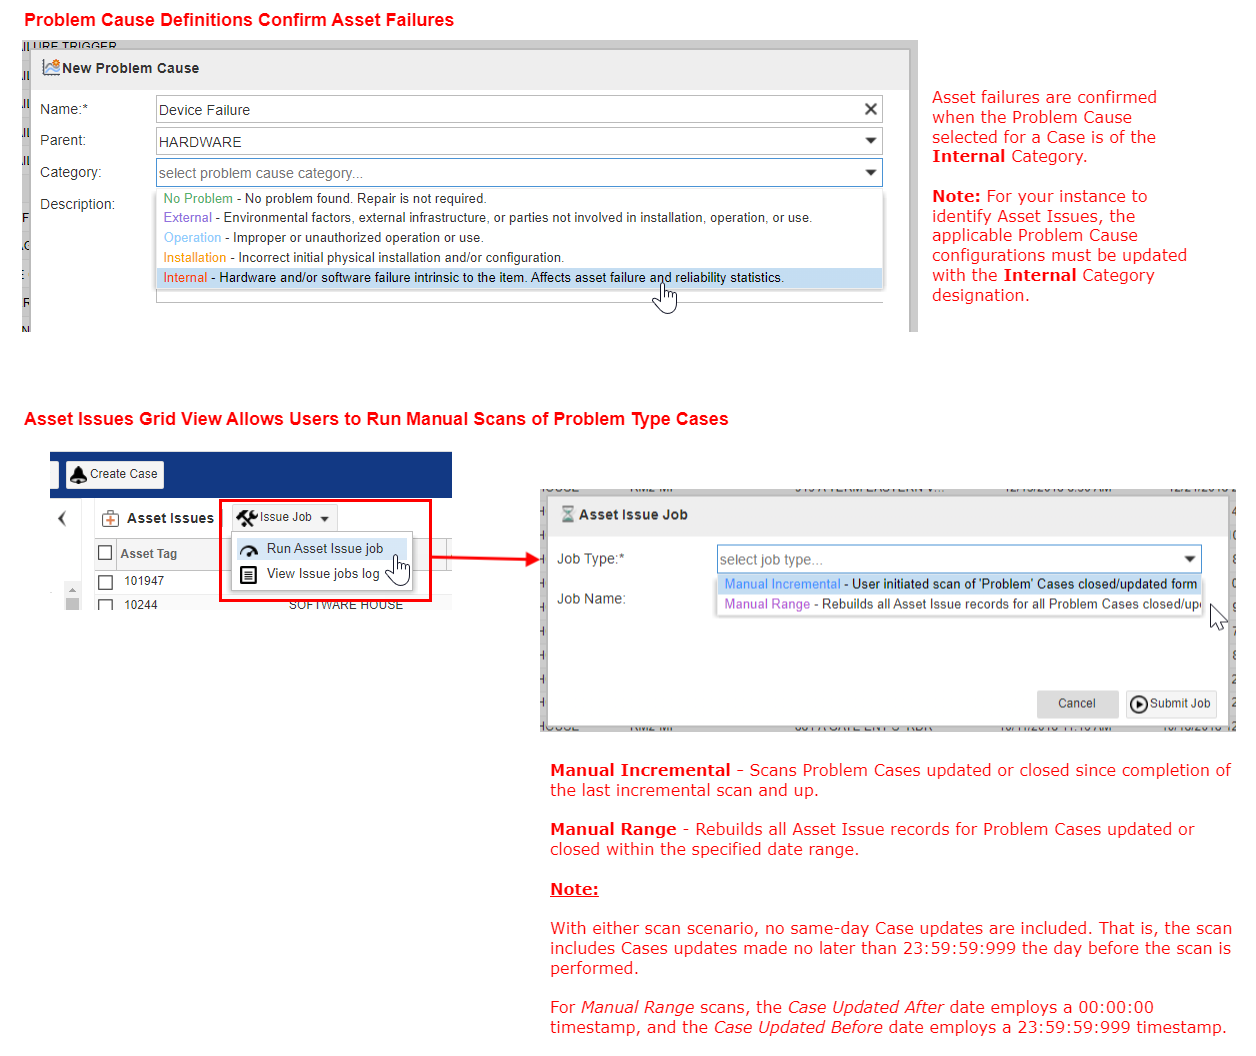Click the bell icon on Create Case
This screenshot has height=1056, width=1256.
click(x=79, y=474)
